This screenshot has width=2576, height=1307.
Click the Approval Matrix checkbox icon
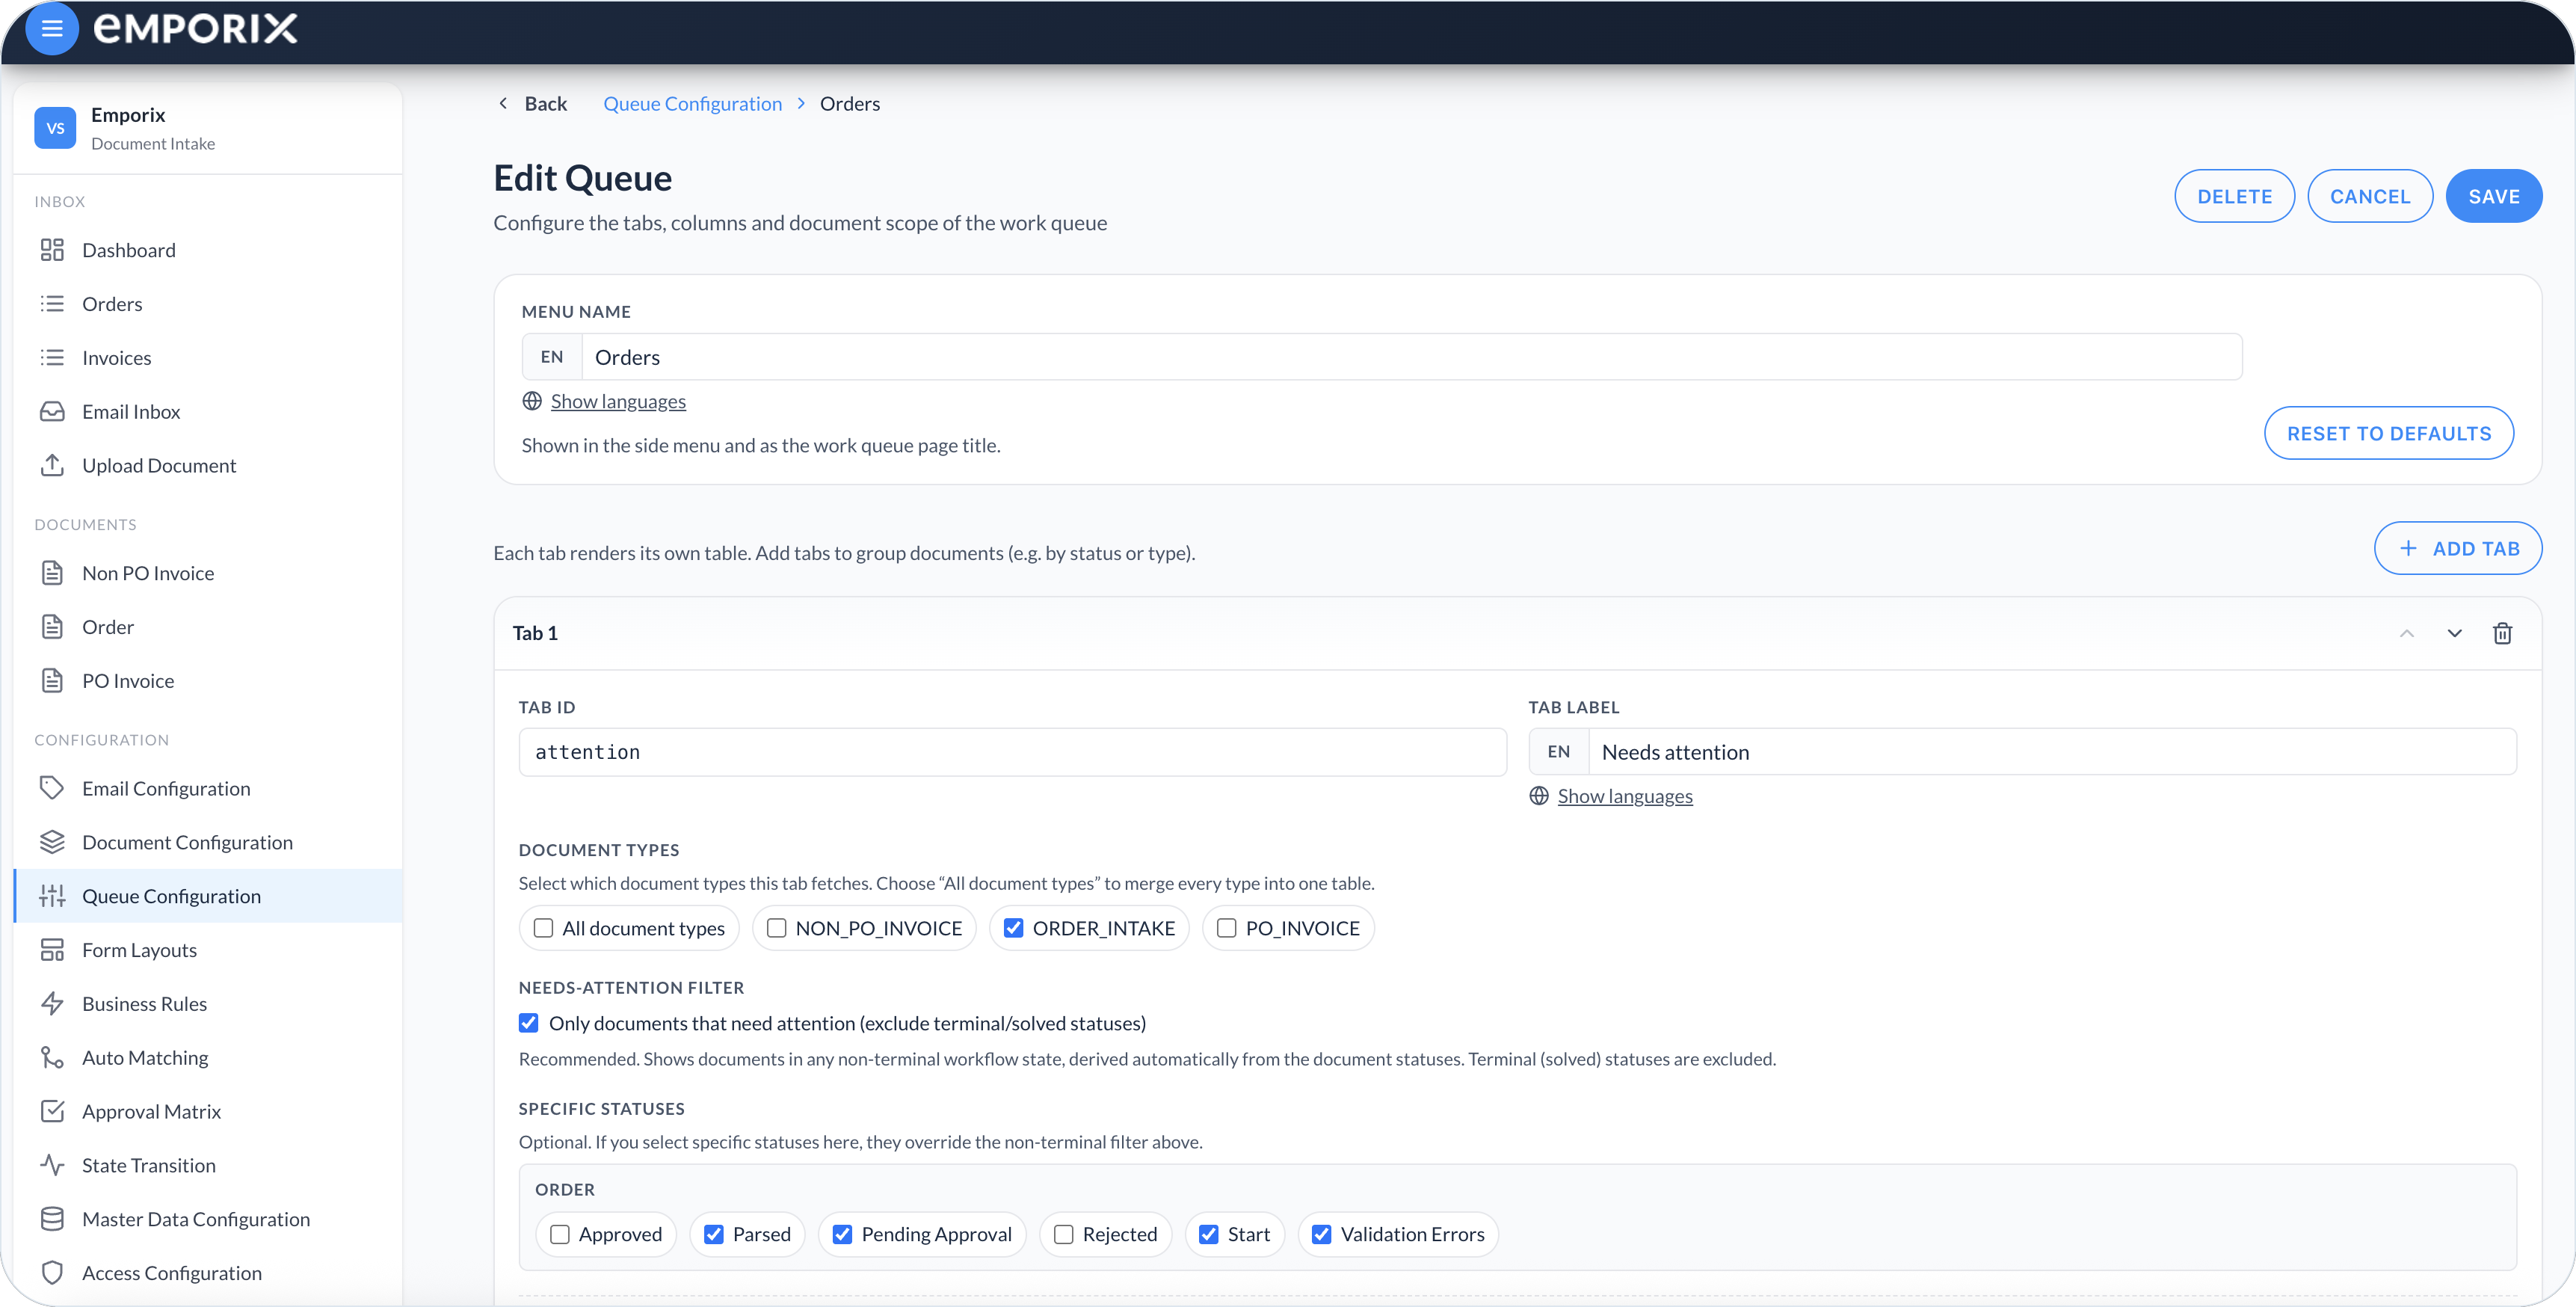tap(52, 1111)
